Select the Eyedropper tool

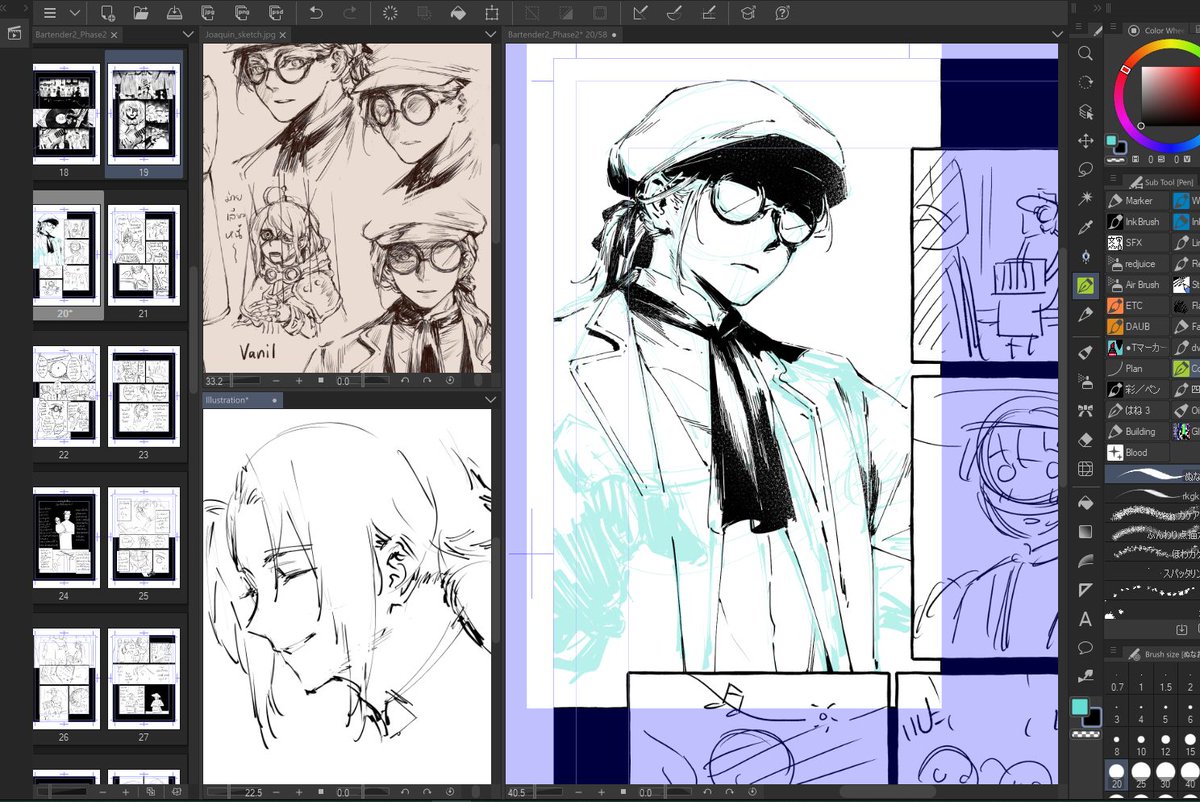(x=1085, y=228)
